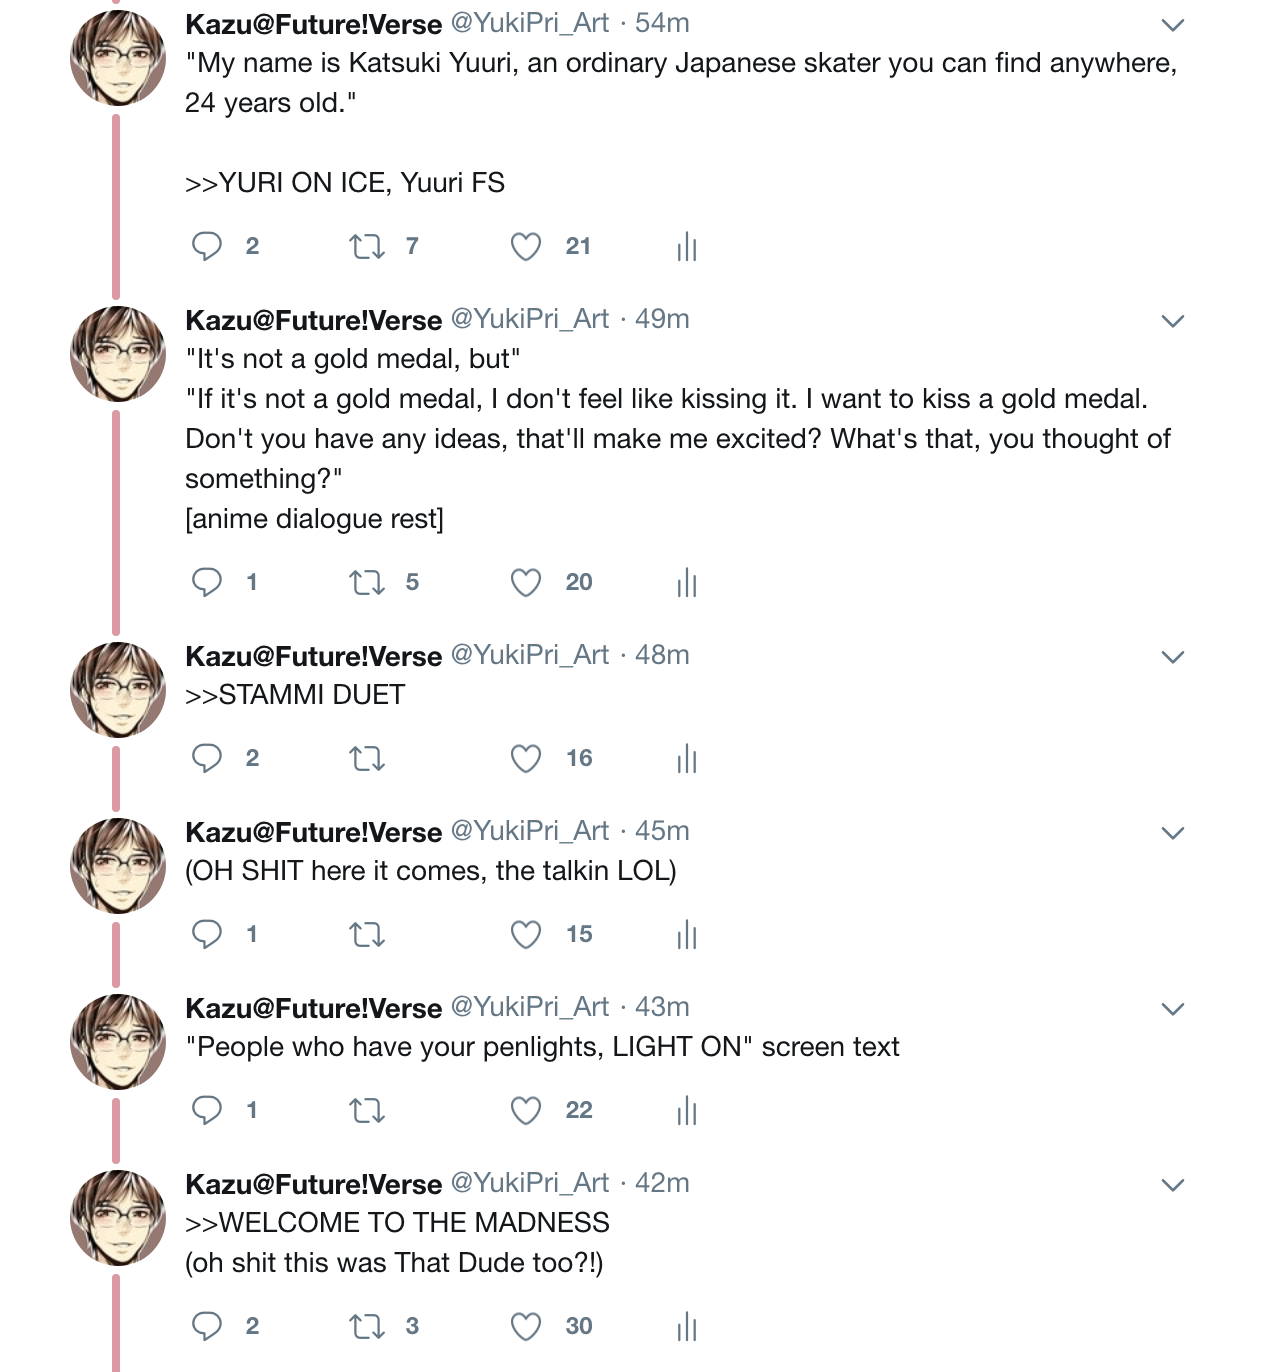Like the gold medal dialogue tweet
Image resolution: width=1262 pixels, height=1372 pixels.
coord(526,582)
